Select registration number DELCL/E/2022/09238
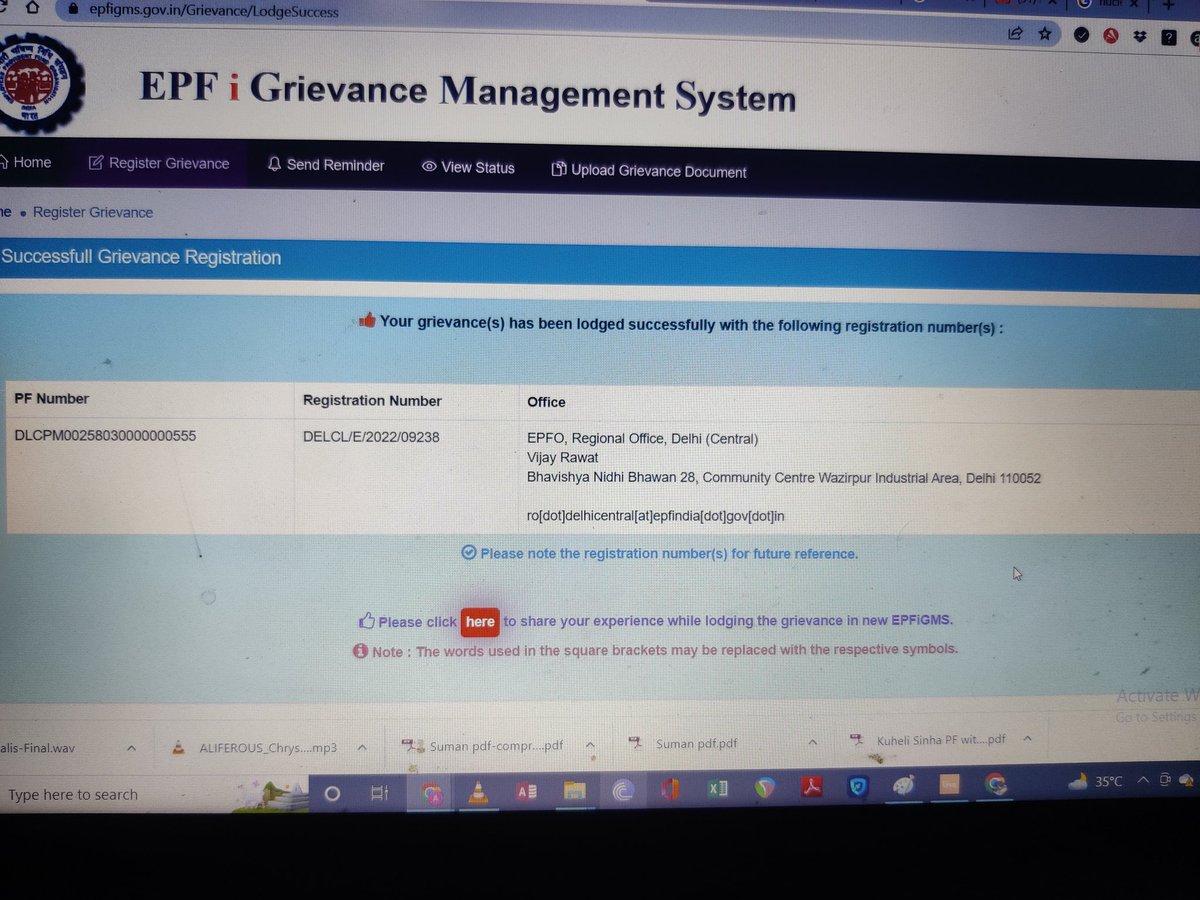 tap(371, 437)
